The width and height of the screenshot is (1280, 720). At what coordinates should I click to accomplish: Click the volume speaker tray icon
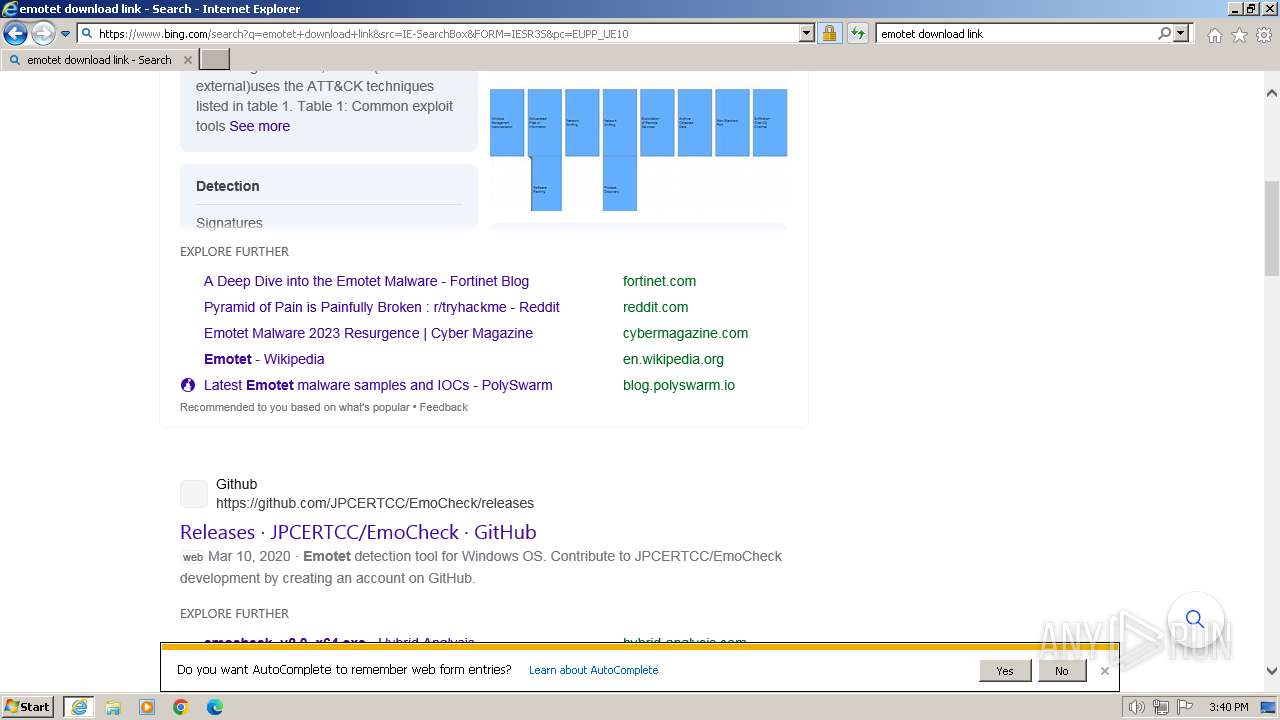point(1137,707)
